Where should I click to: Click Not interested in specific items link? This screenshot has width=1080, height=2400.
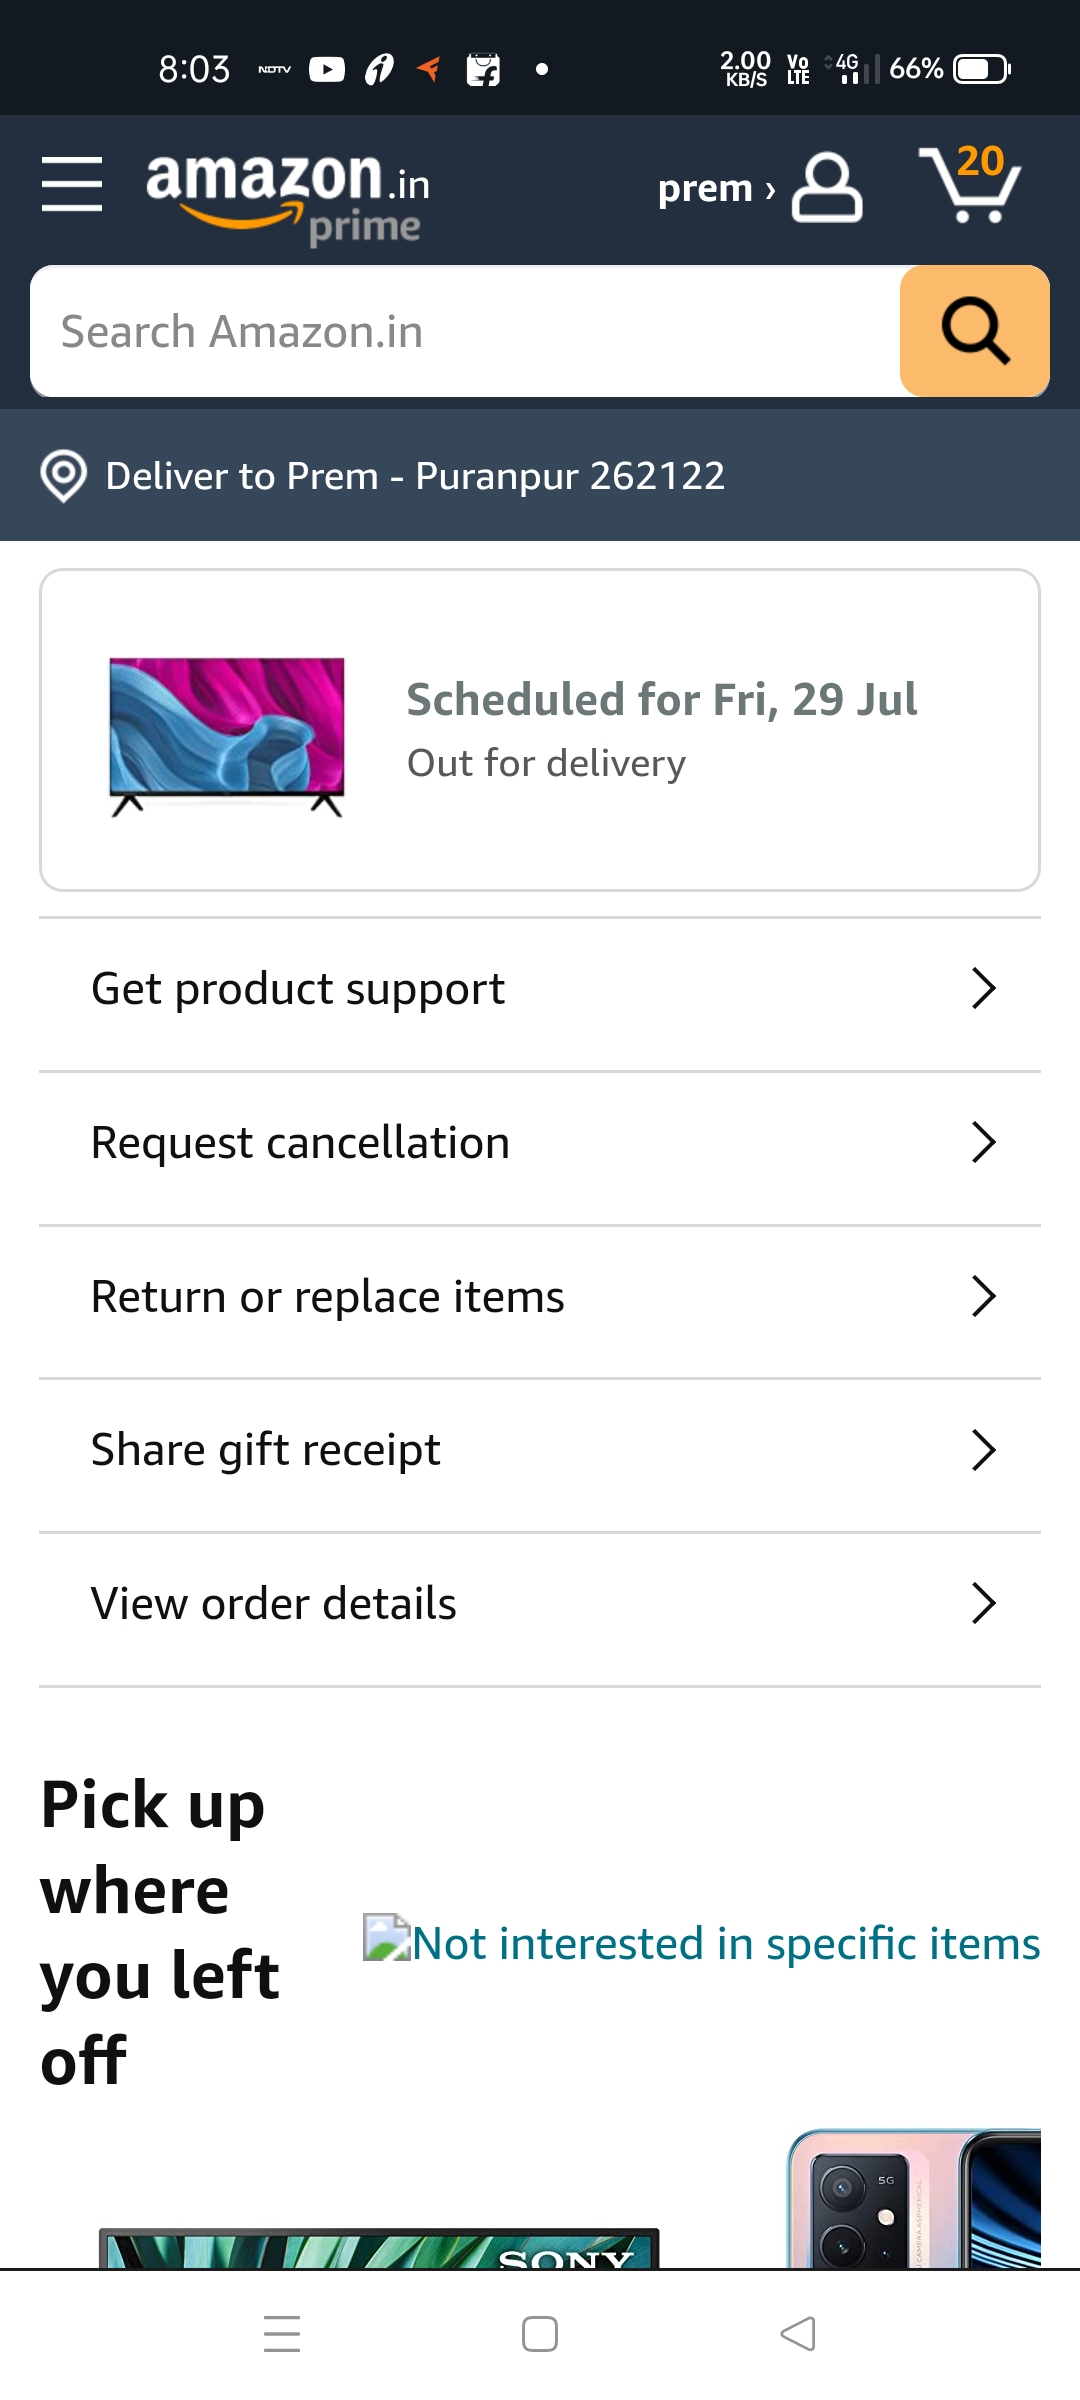tap(726, 1944)
